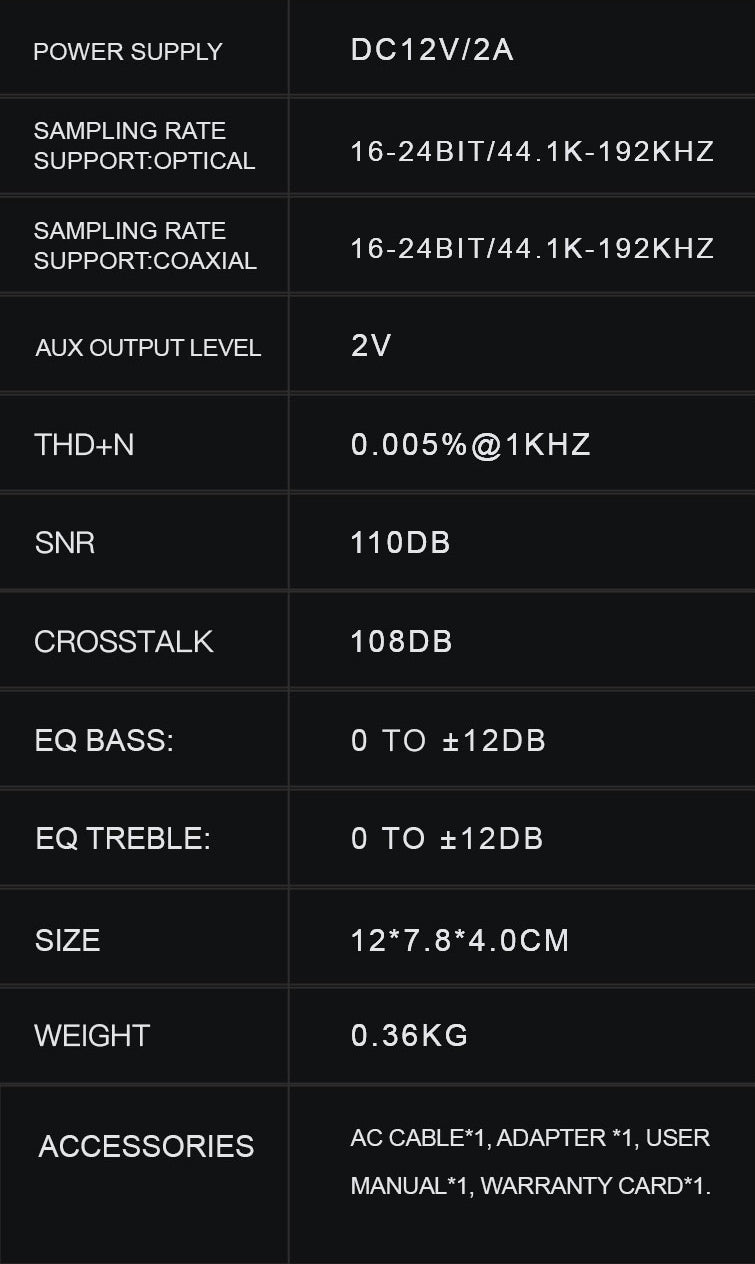
Task: Select the 108DB crosstalk value
Action: pos(401,642)
